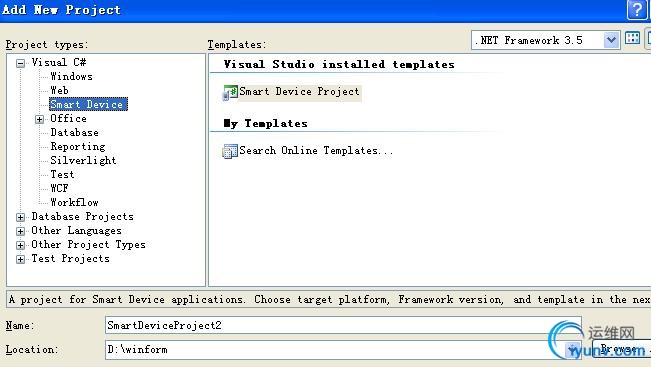Click the help question mark button
The height and width of the screenshot is (367, 651).
(x=636, y=9)
